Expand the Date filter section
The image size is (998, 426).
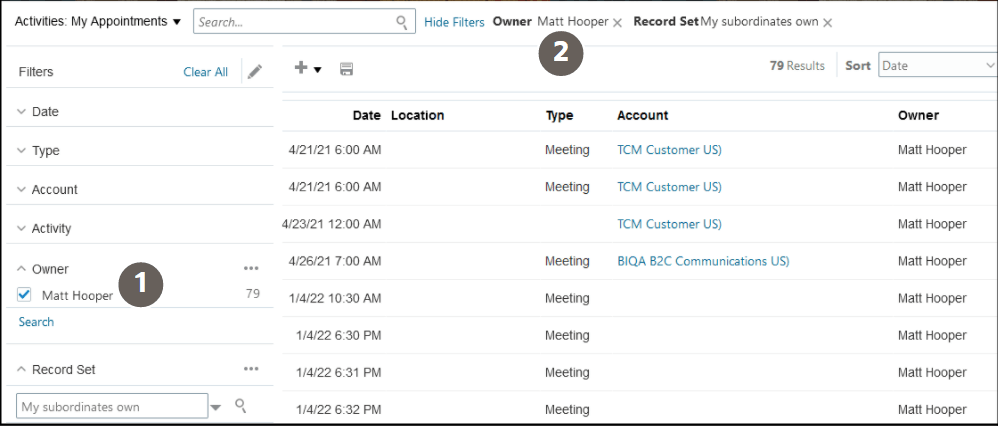(x=21, y=112)
